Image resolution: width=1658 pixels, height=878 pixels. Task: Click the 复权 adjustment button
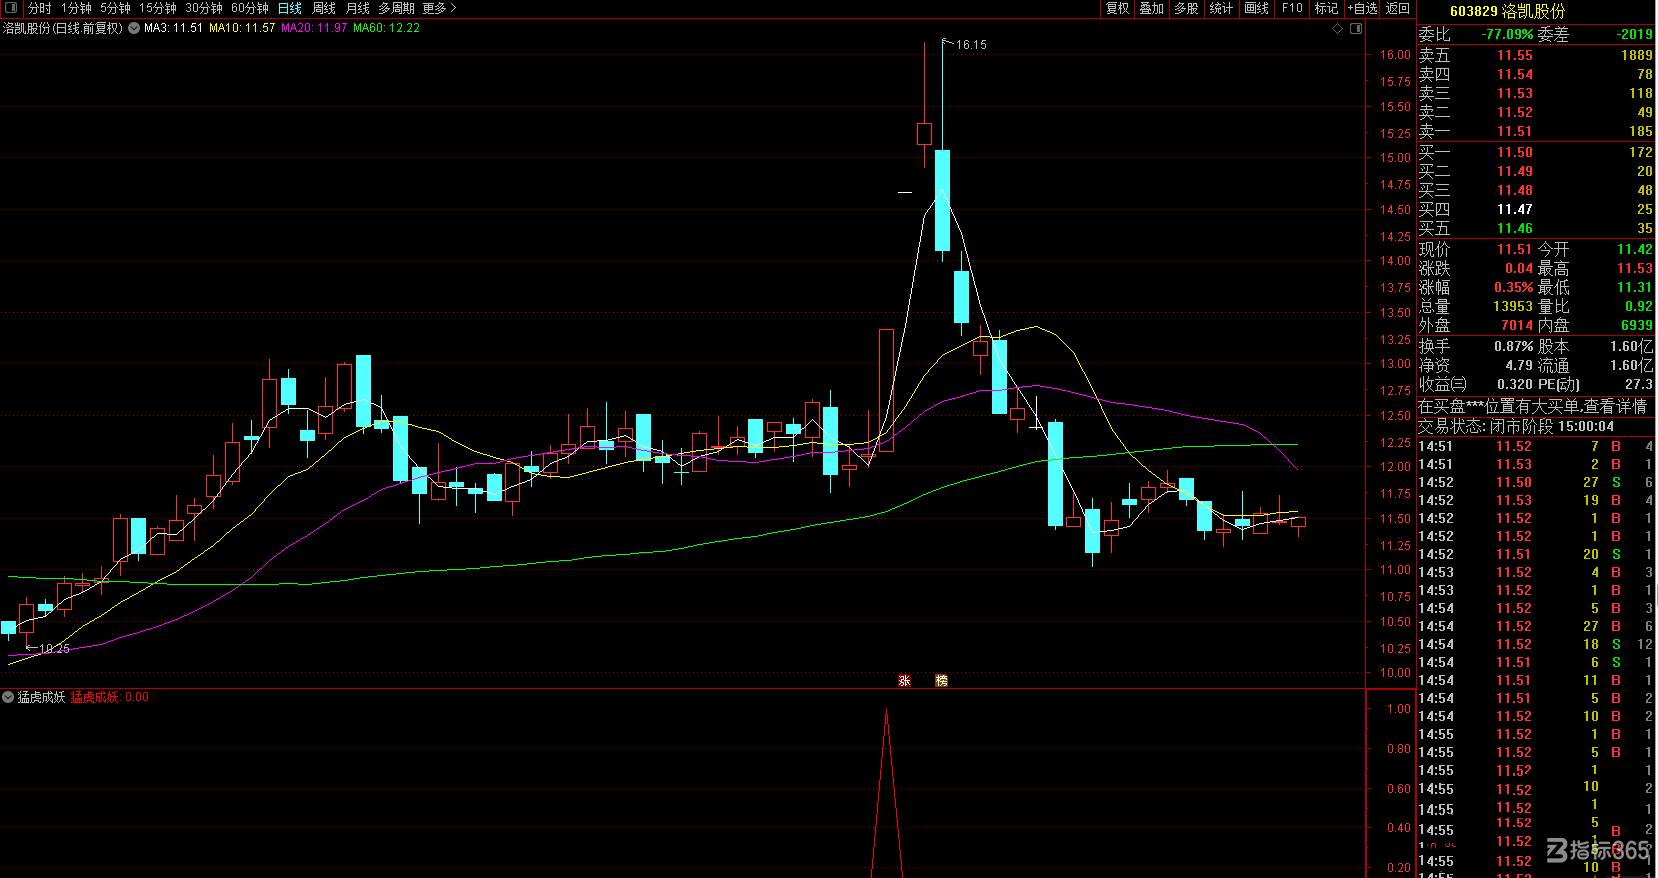[1117, 8]
